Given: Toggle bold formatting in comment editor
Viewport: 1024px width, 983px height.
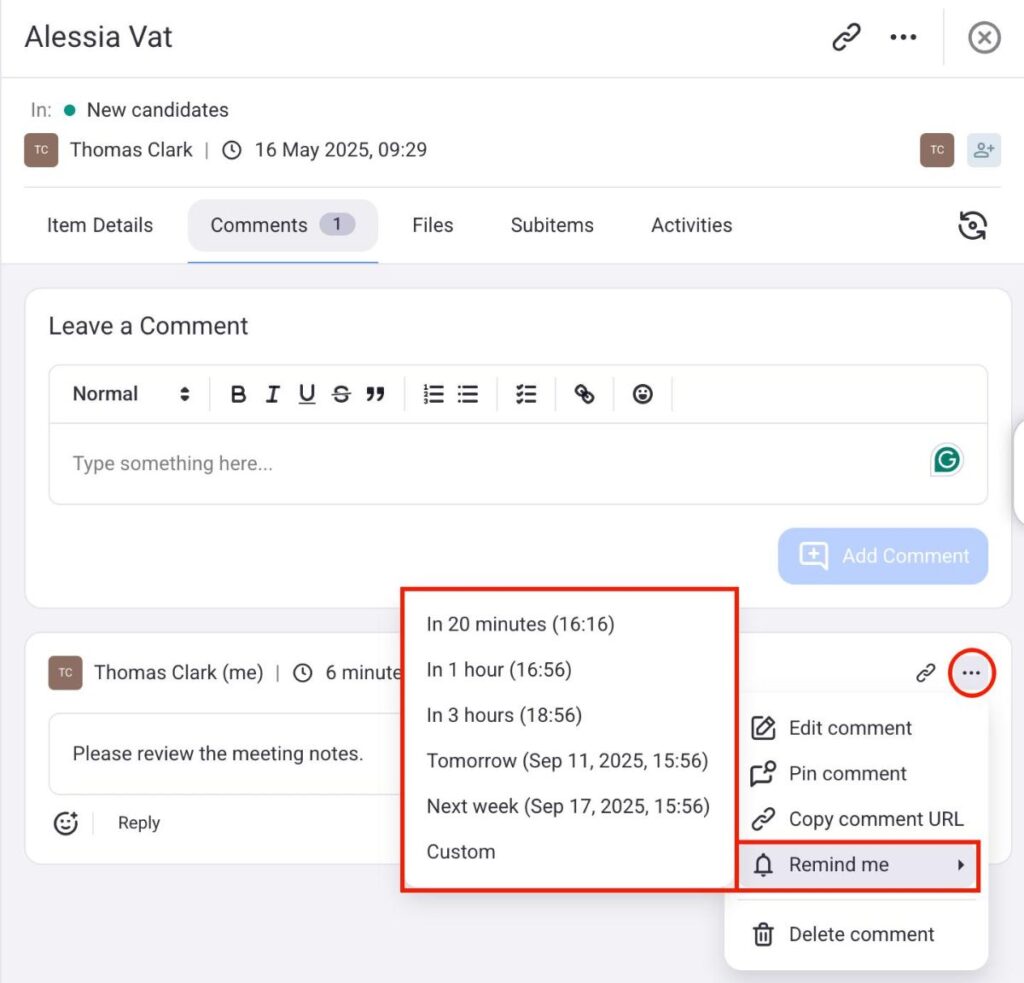Looking at the screenshot, I should [238, 394].
